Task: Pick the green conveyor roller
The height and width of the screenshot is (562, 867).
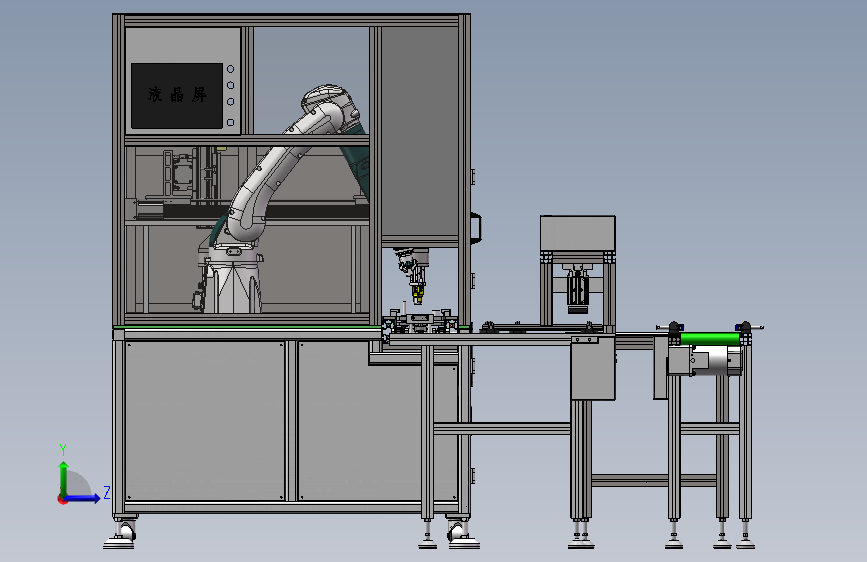Action: point(709,339)
